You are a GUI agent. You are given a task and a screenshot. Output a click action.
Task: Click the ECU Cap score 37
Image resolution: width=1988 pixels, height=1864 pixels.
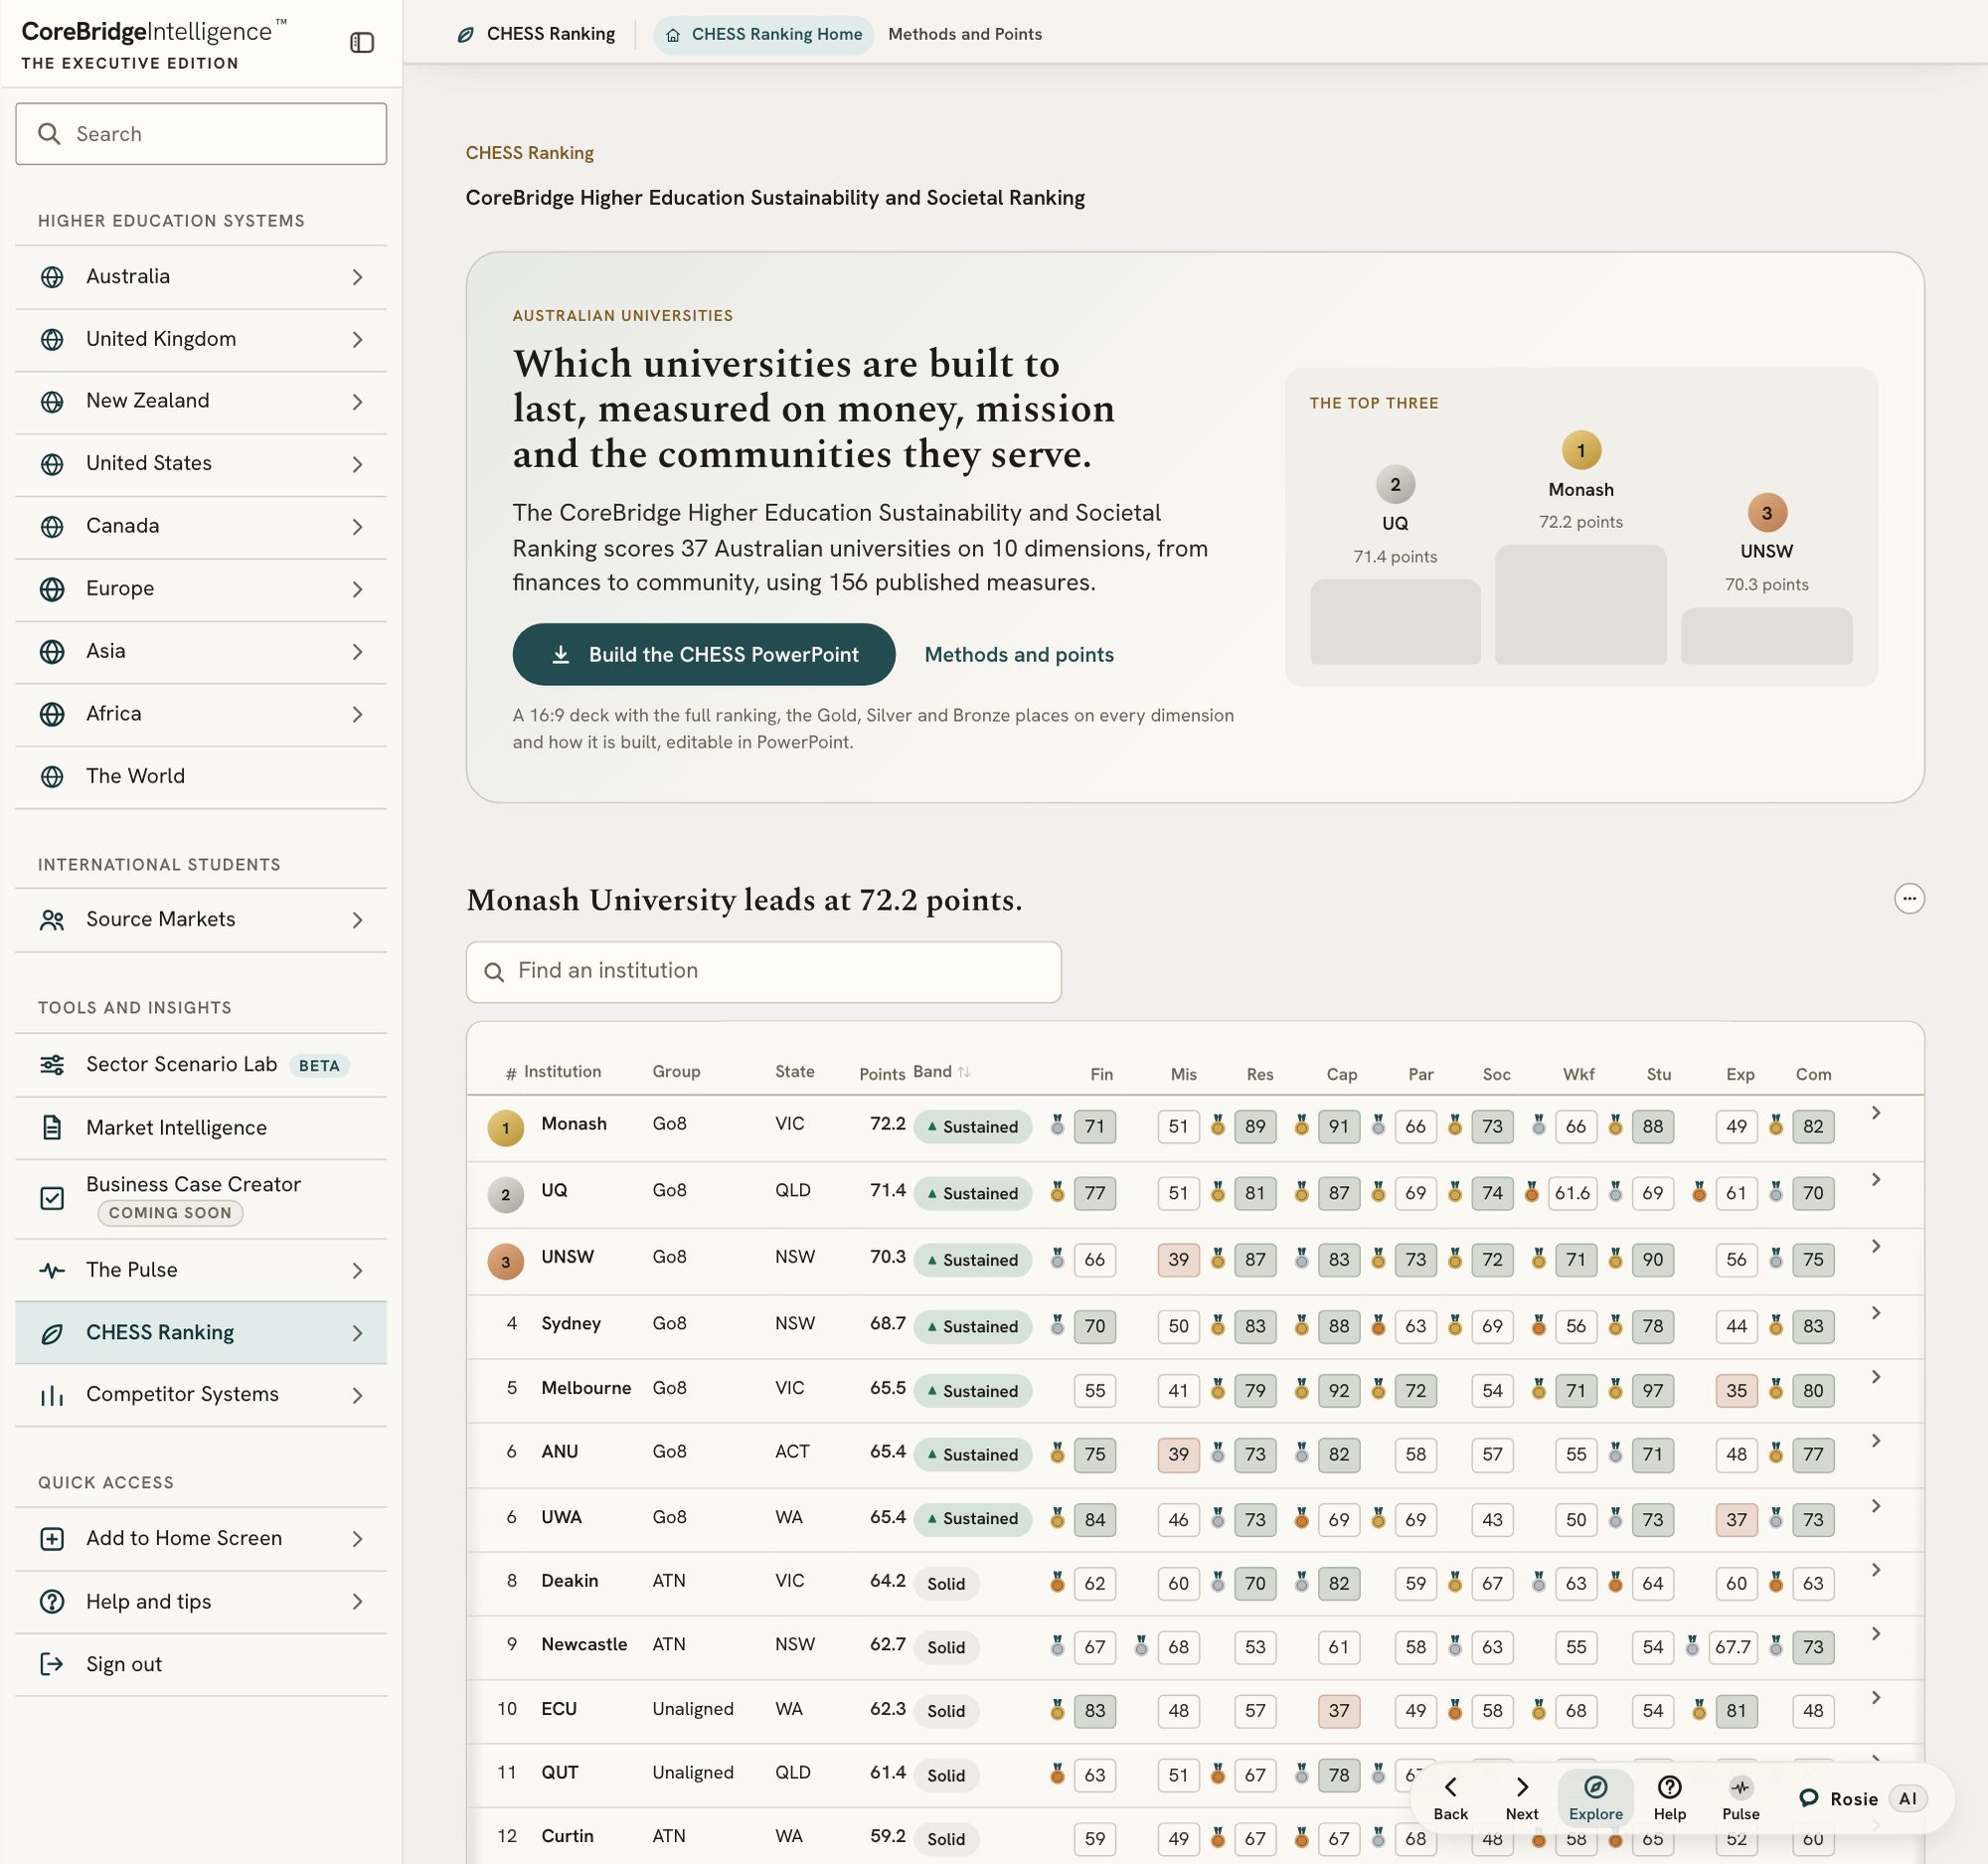(x=1338, y=1711)
